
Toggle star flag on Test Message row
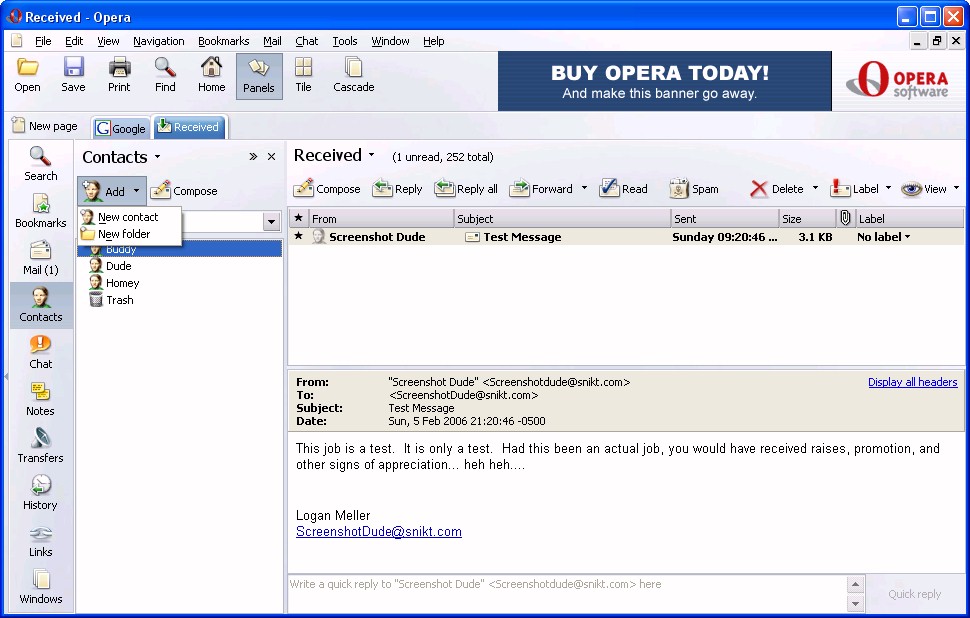click(x=298, y=237)
